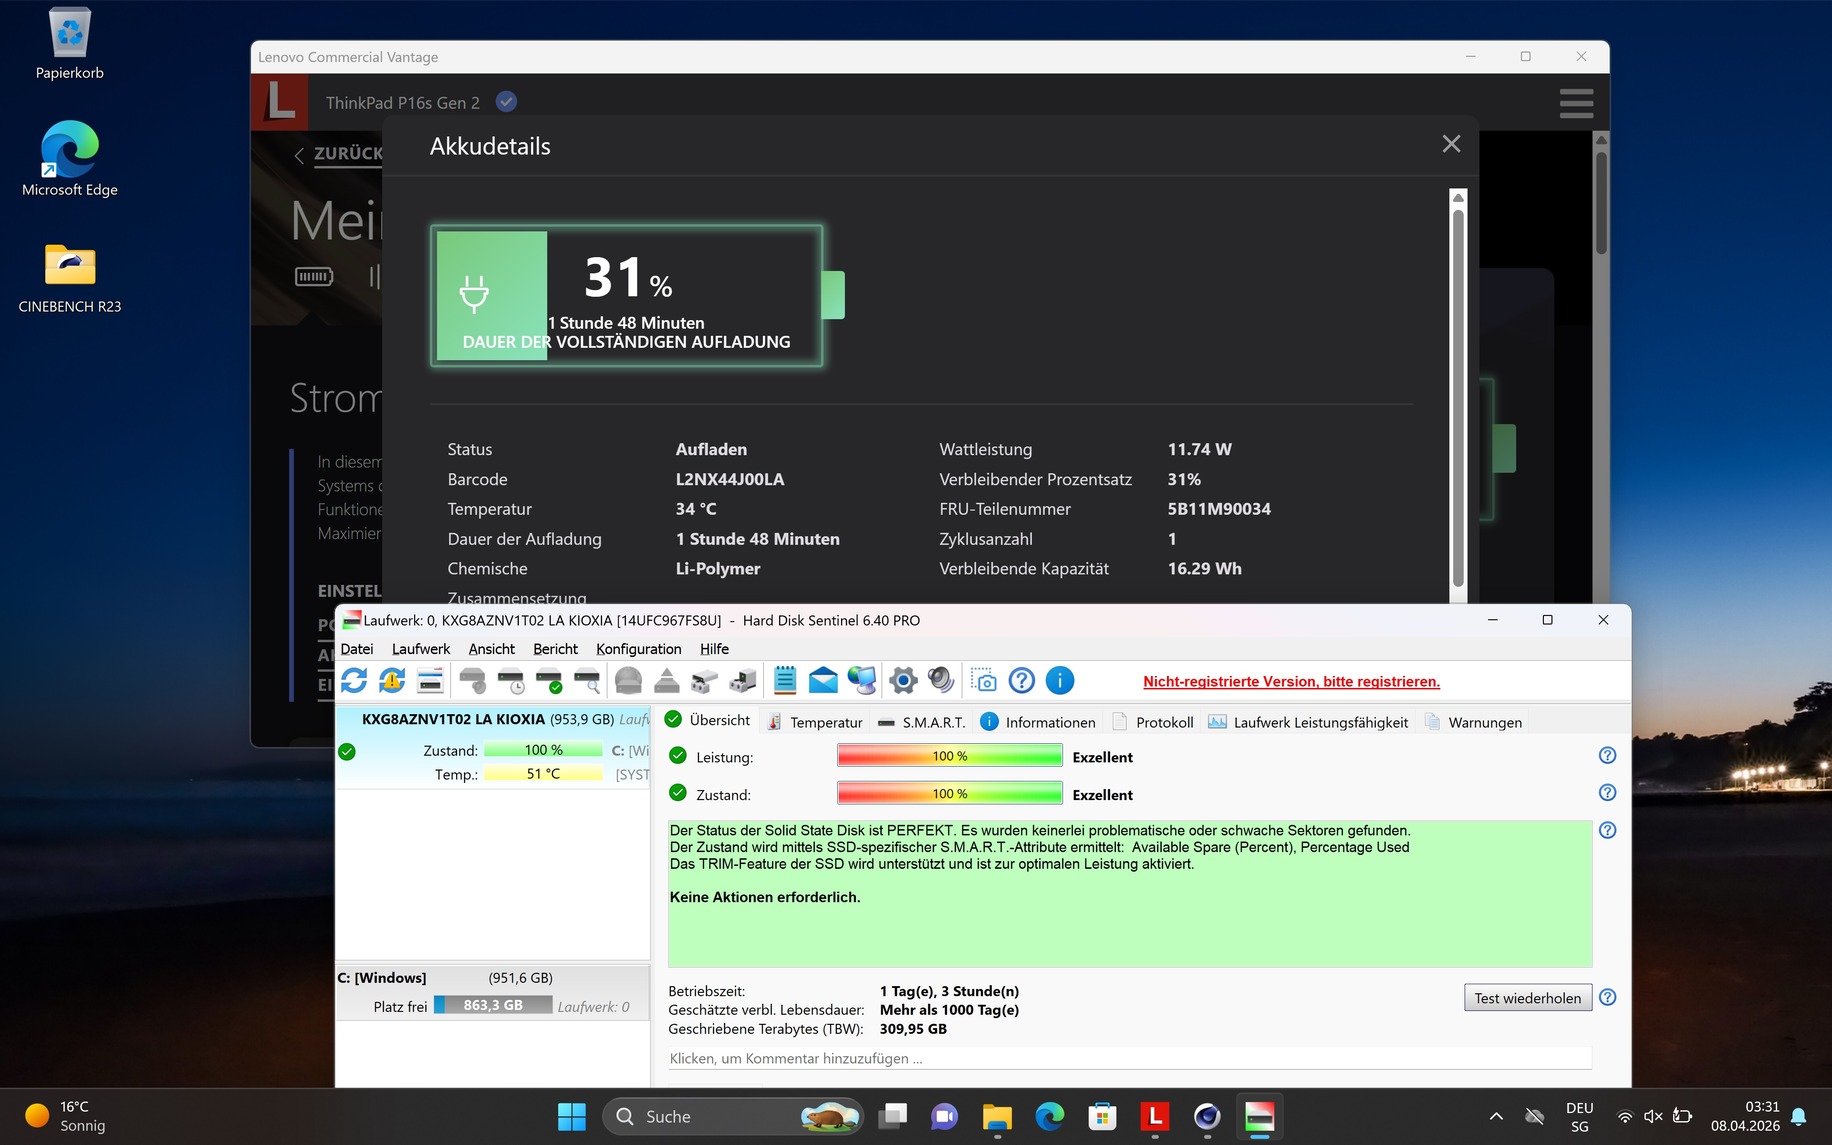
Task: Click the Platz frei 863,3 GB bar
Action: tap(493, 1005)
